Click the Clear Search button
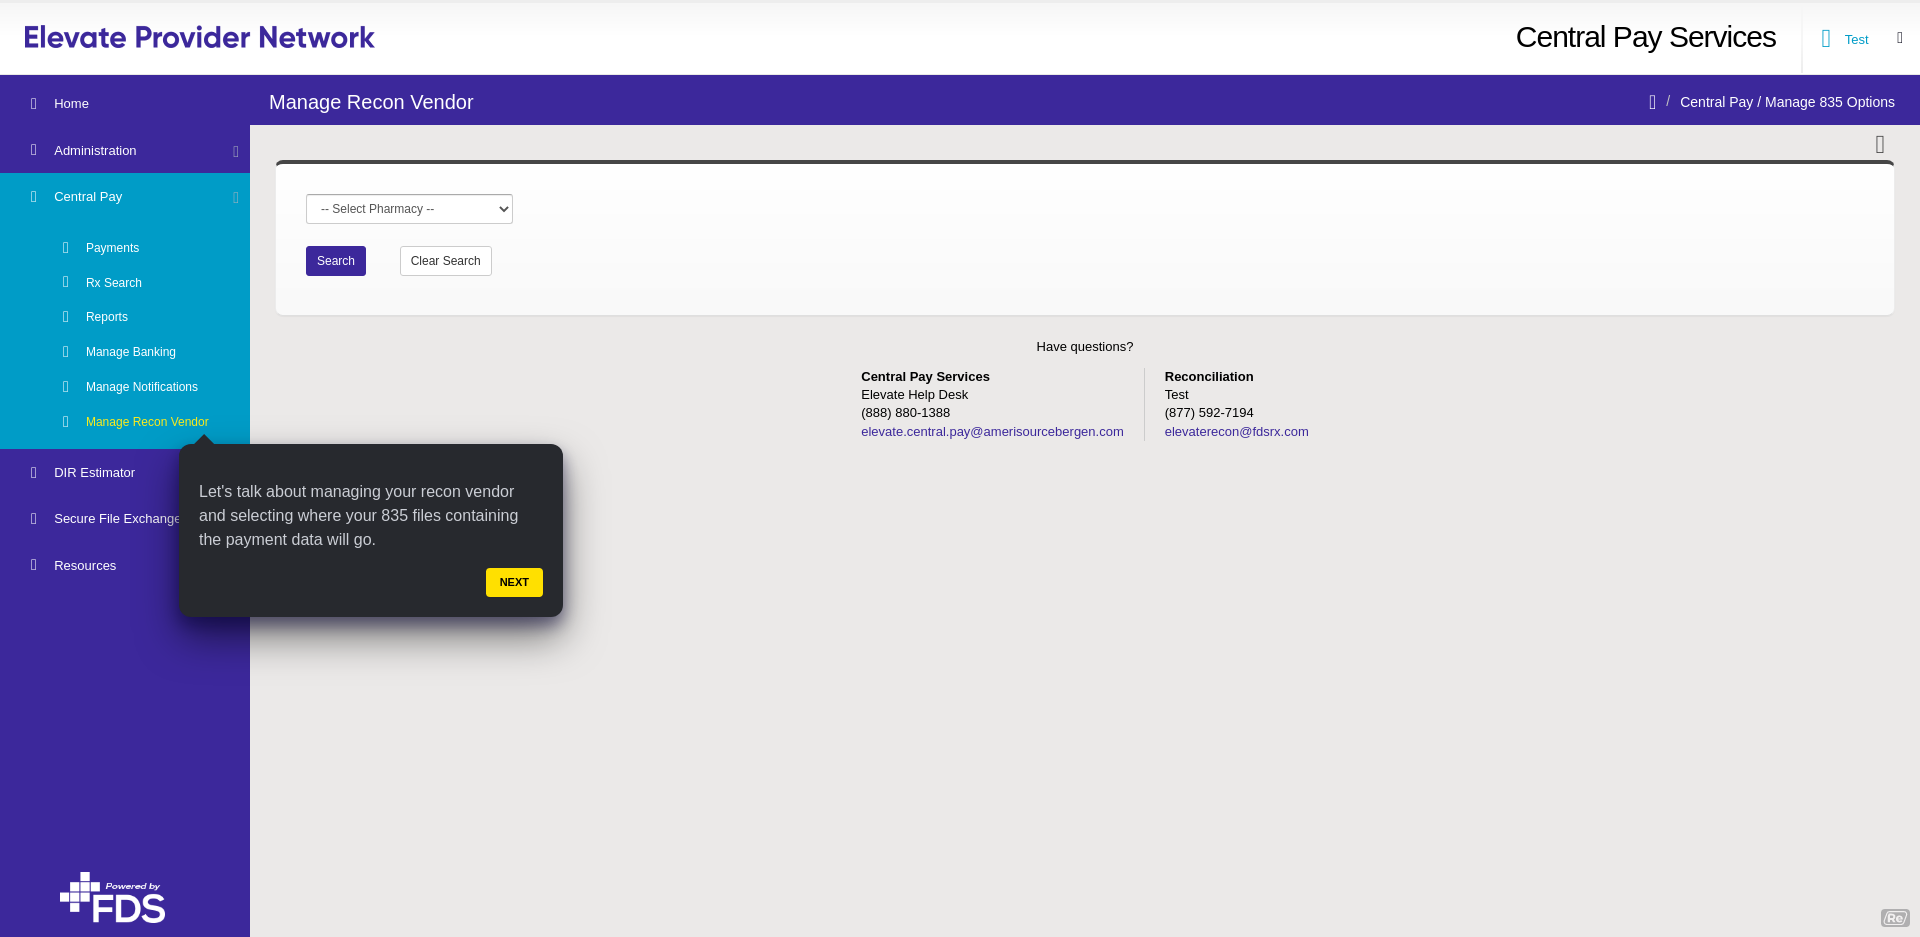The image size is (1920, 937). pos(445,261)
